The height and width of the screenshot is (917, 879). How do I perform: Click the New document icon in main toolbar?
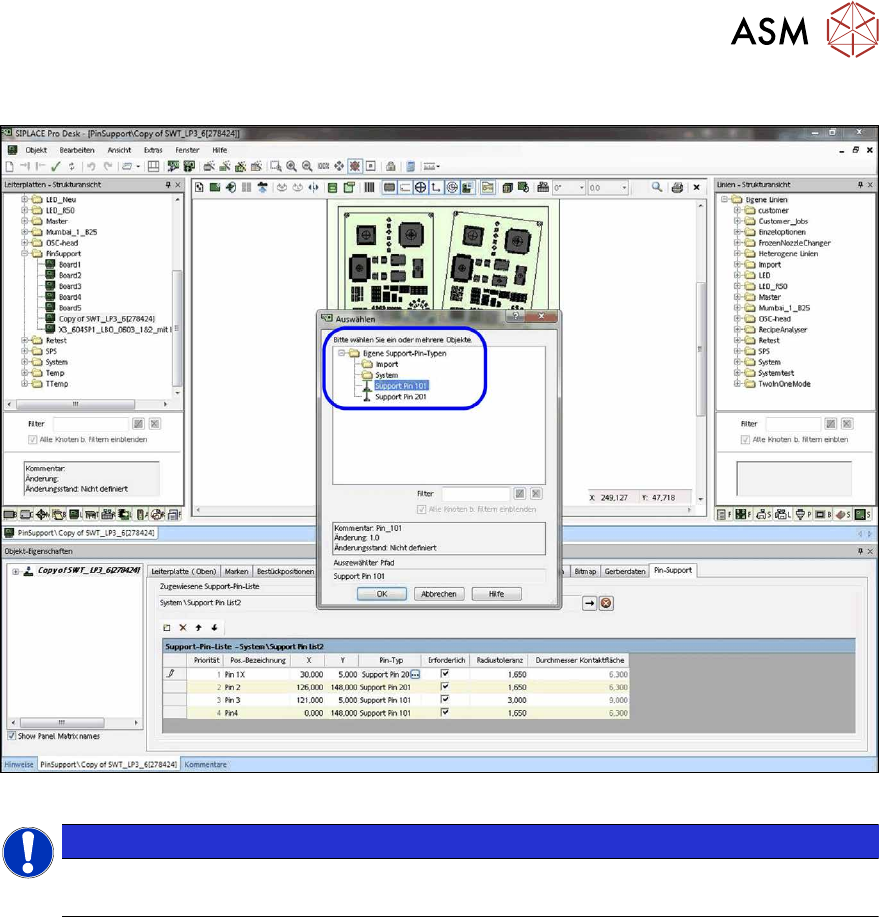(10, 167)
